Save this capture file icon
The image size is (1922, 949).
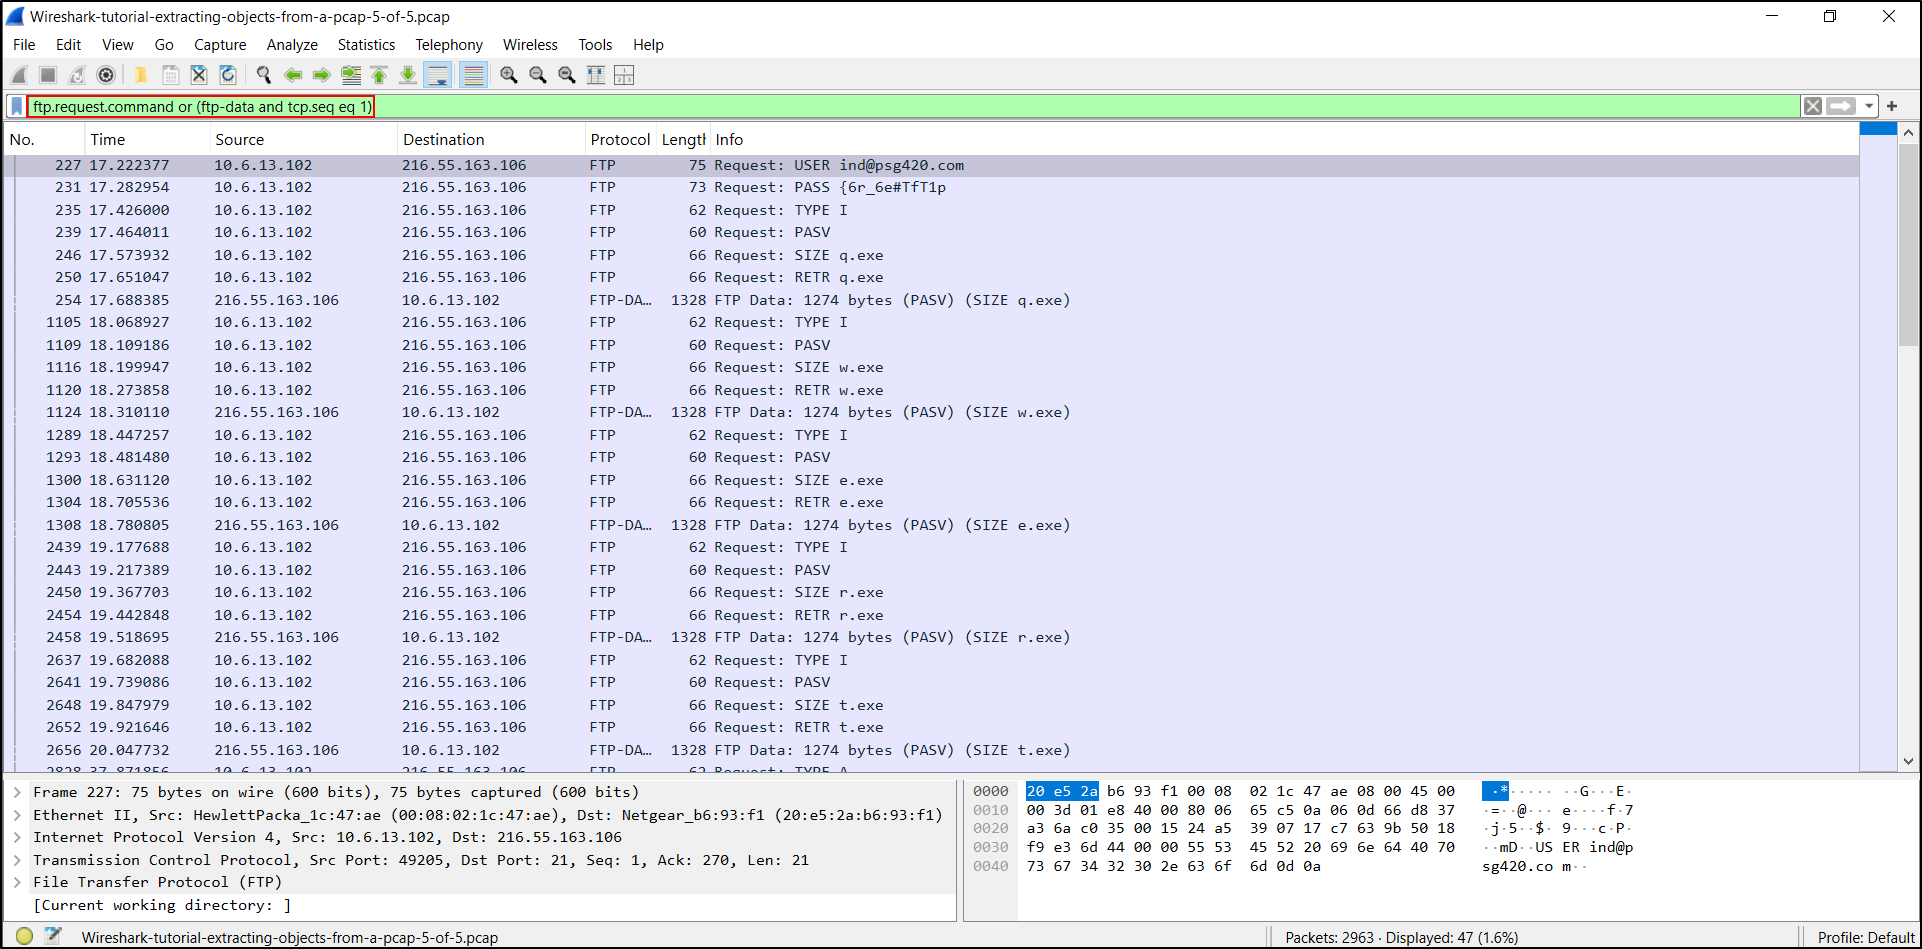(170, 75)
